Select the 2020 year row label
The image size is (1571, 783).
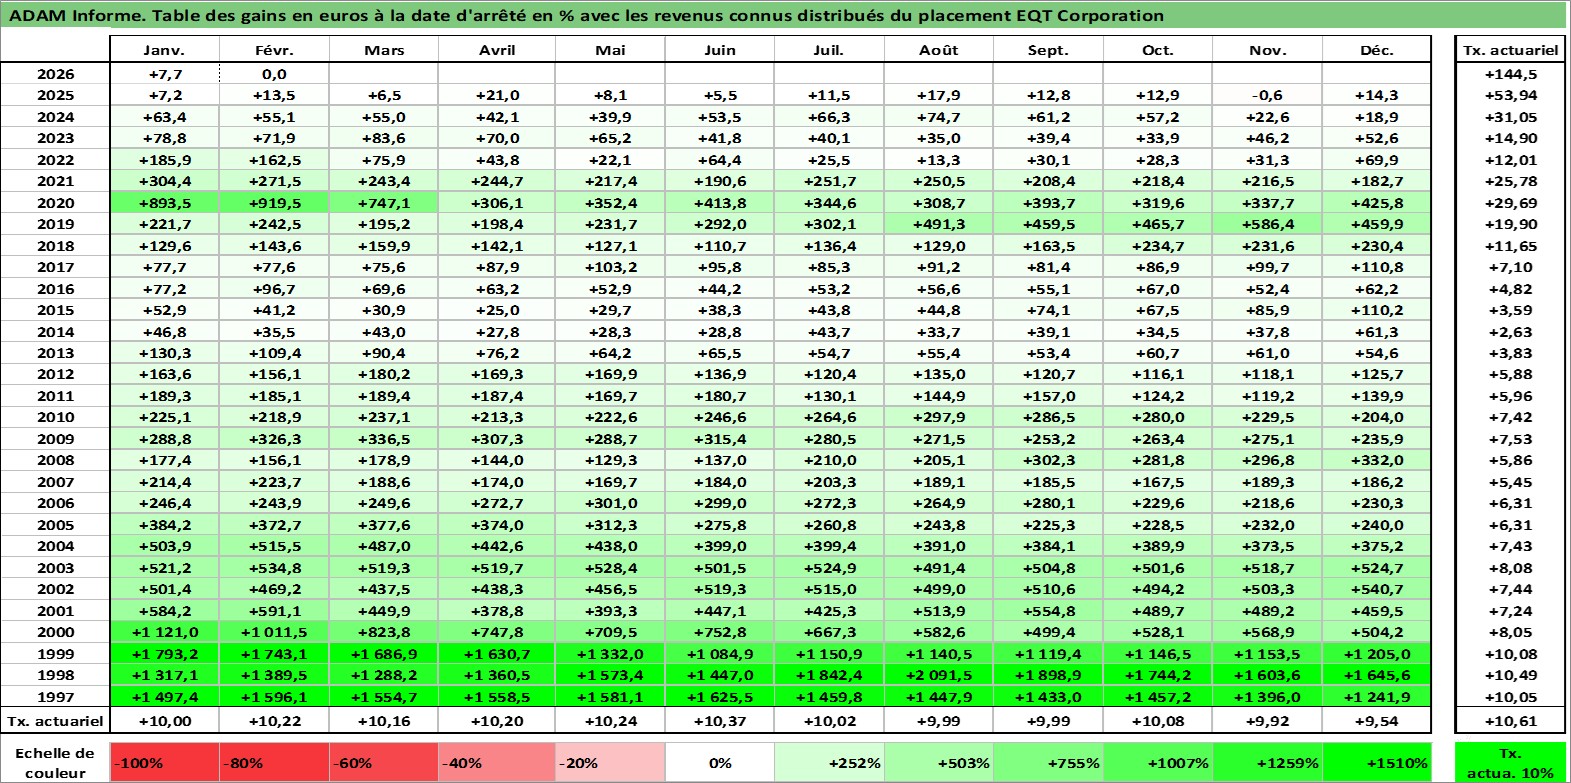coord(55,203)
